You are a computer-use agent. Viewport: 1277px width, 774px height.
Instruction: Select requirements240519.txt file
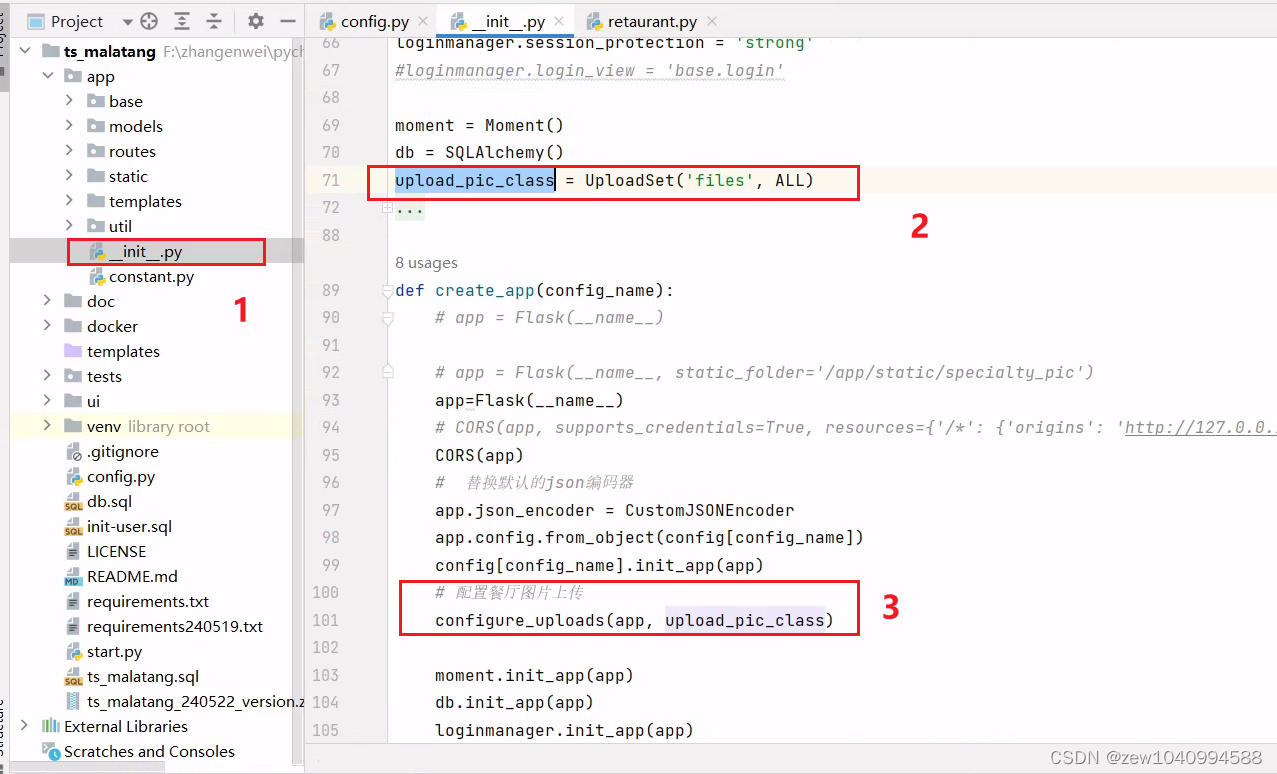(x=175, y=626)
